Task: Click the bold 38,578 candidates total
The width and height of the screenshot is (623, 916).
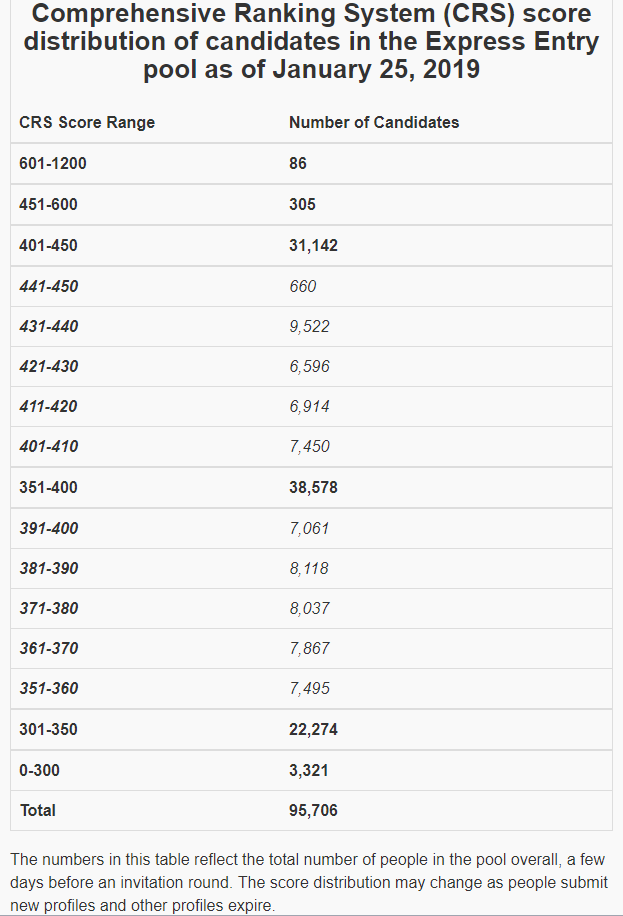Action: click(313, 487)
